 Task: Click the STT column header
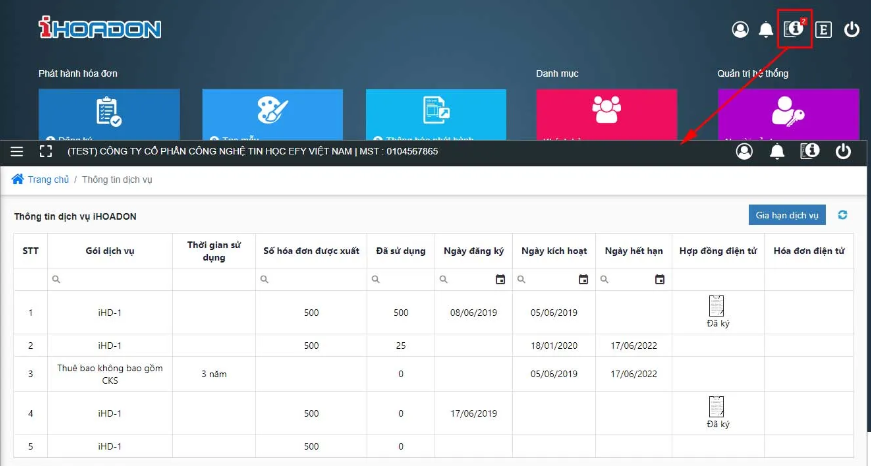coord(31,251)
